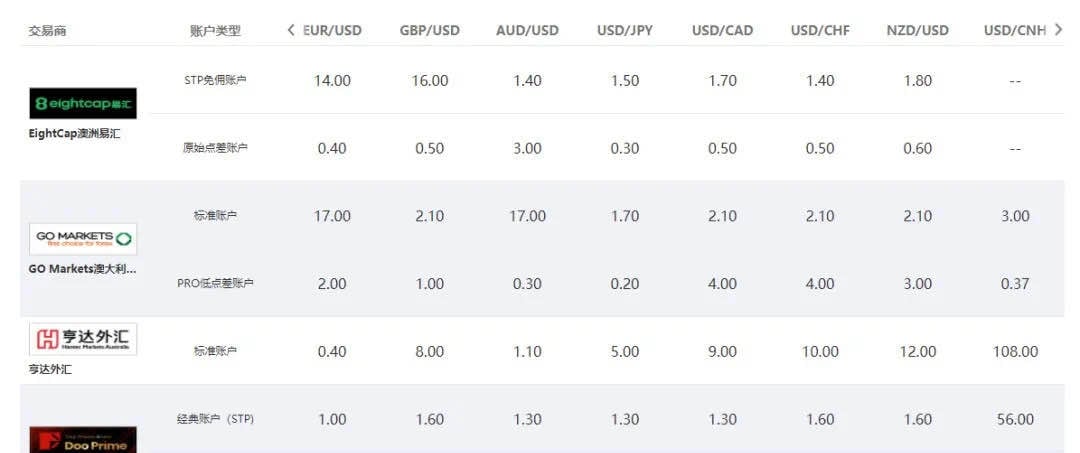Click the 亨达外汇 broker name
This screenshot has width=1080, height=453.
click(50, 370)
